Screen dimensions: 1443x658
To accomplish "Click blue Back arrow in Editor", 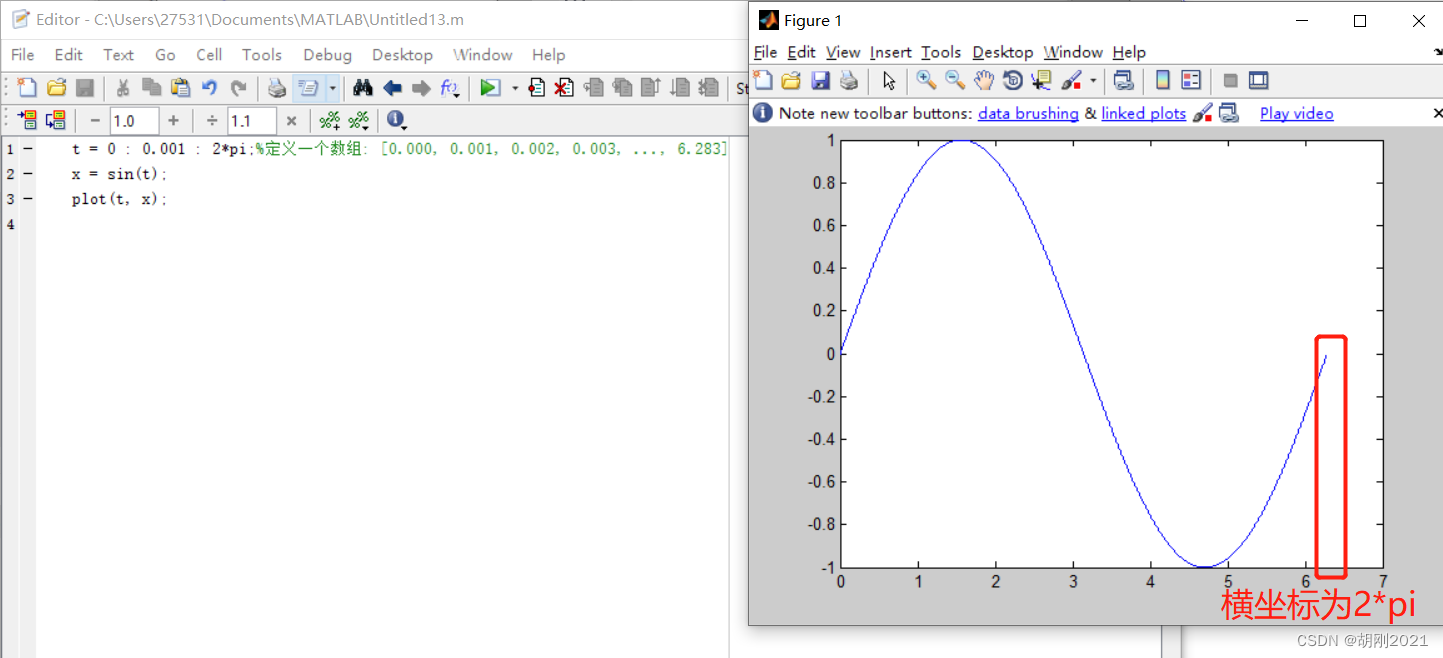I will 392,88.
